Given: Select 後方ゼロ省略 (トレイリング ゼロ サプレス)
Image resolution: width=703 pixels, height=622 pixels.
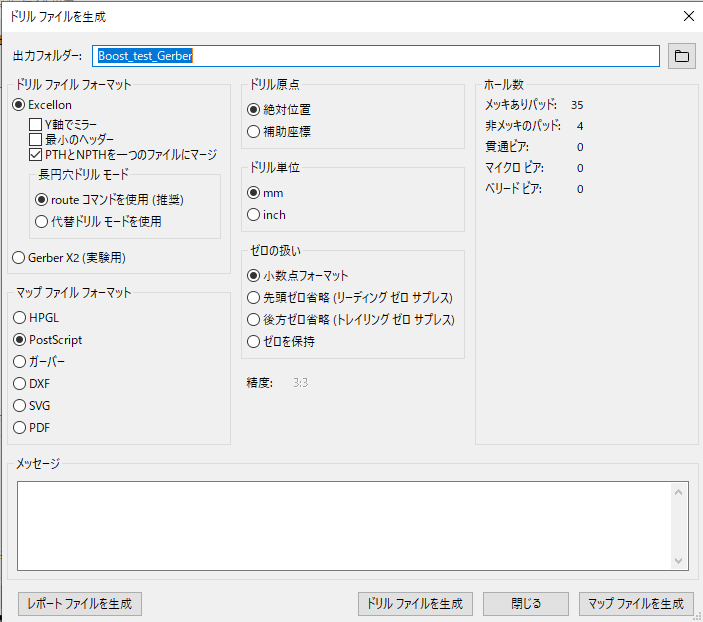Looking at the screenshot, I should click(351, 319).
